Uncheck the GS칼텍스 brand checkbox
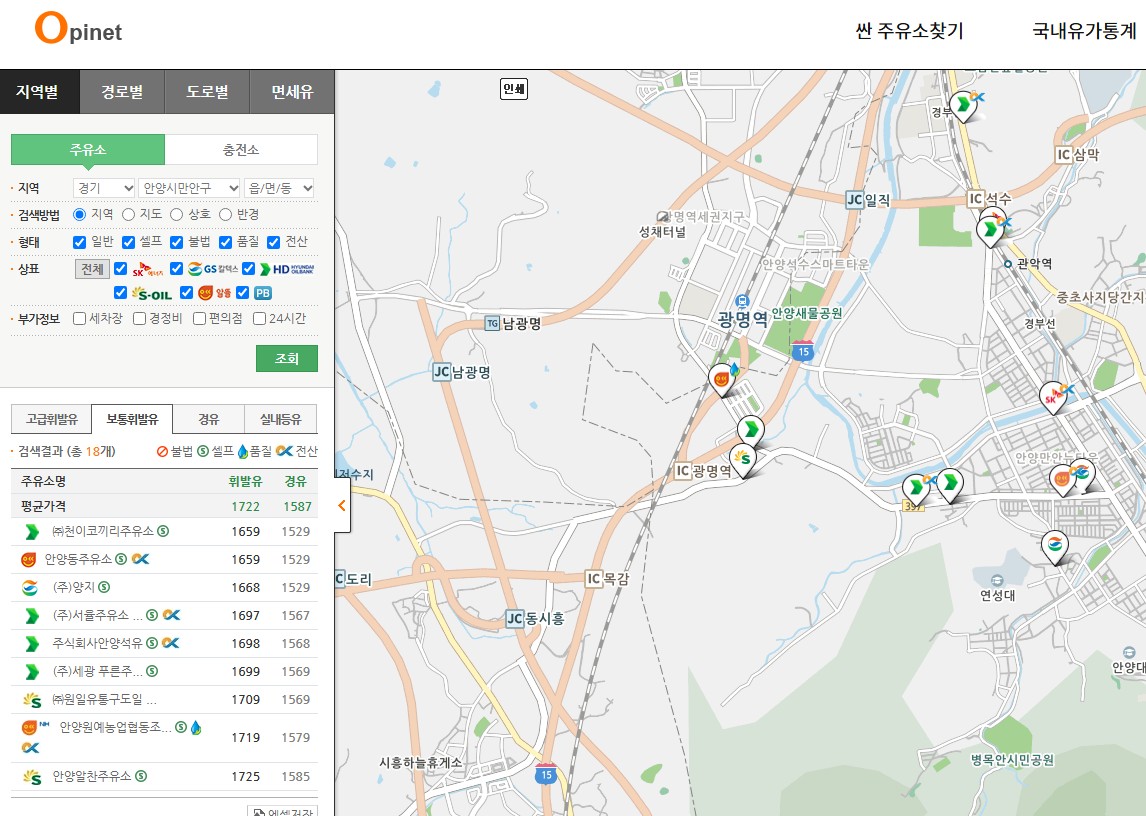1146x816 pixels. tap(176, 268)
